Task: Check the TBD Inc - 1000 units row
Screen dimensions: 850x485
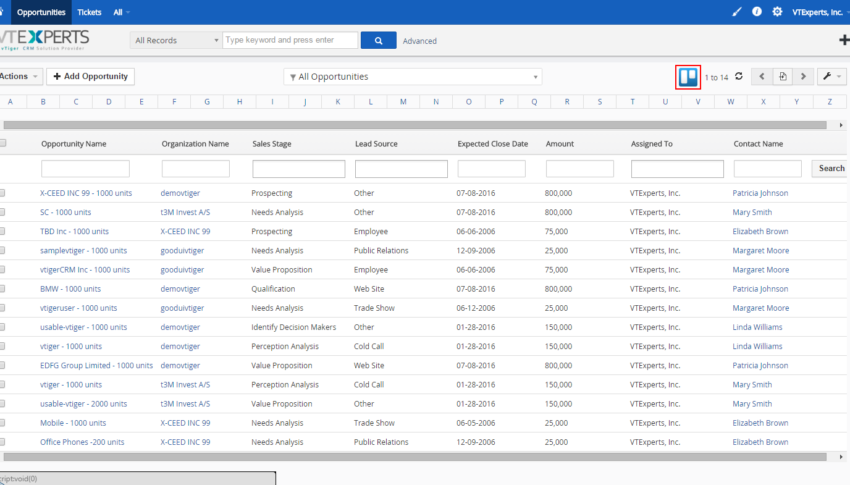Action: point(3,231)
